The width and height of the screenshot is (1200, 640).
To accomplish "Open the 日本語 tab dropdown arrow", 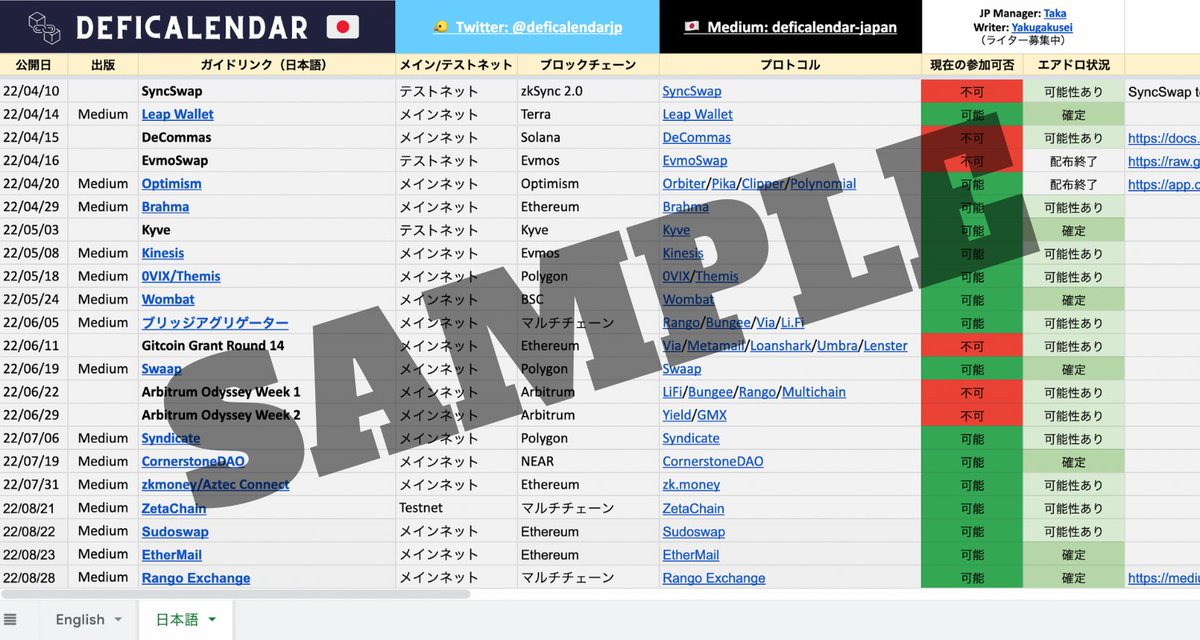I will pos(212,620).
